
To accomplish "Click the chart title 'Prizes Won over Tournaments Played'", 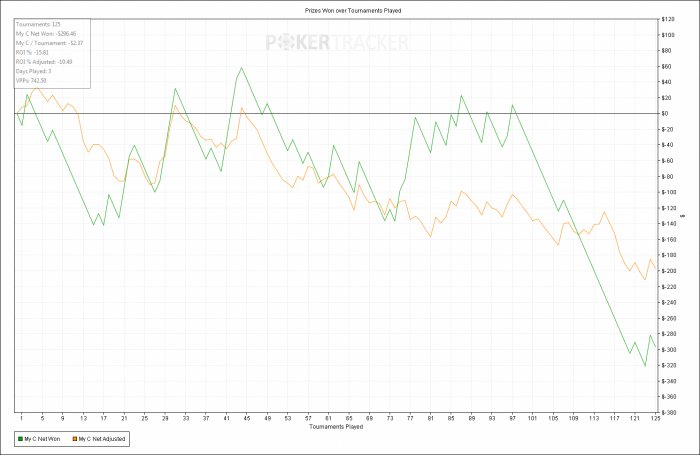I will [353, 10].
